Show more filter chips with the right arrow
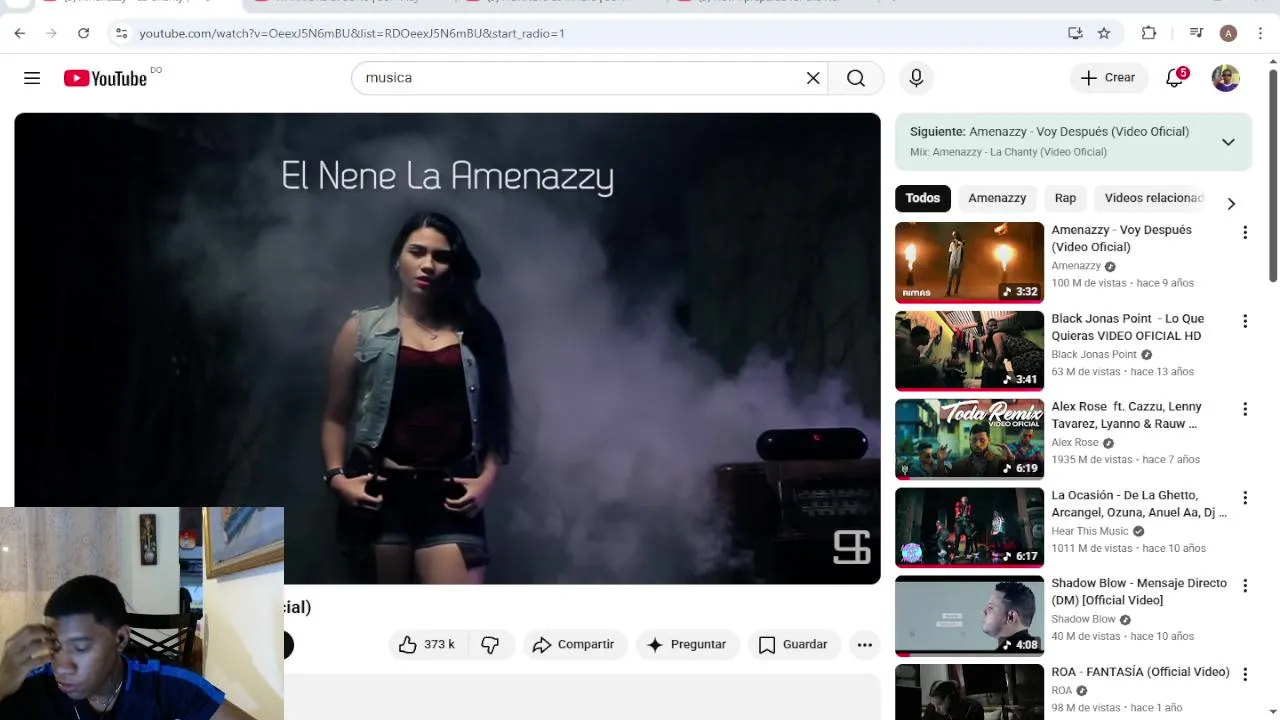The width and height of the screenshot is (1280, 720). click(1231, 203)
